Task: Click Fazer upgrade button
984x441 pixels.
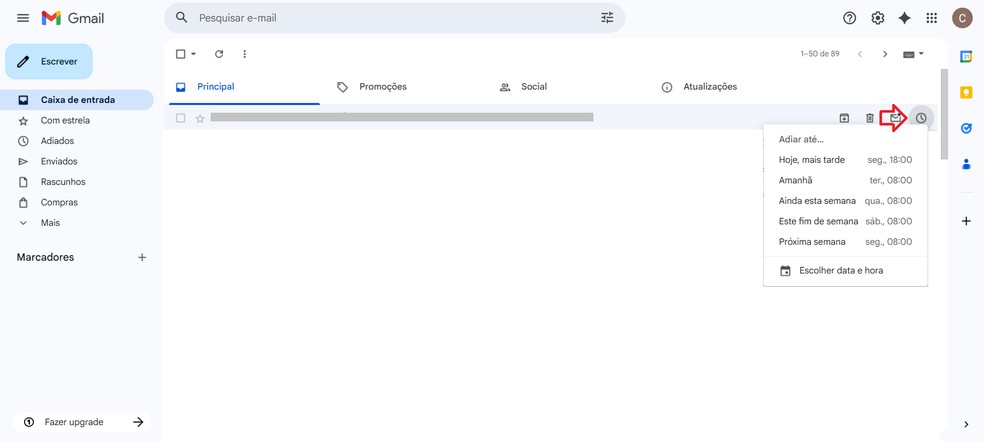Action: (x=82, y=422)
